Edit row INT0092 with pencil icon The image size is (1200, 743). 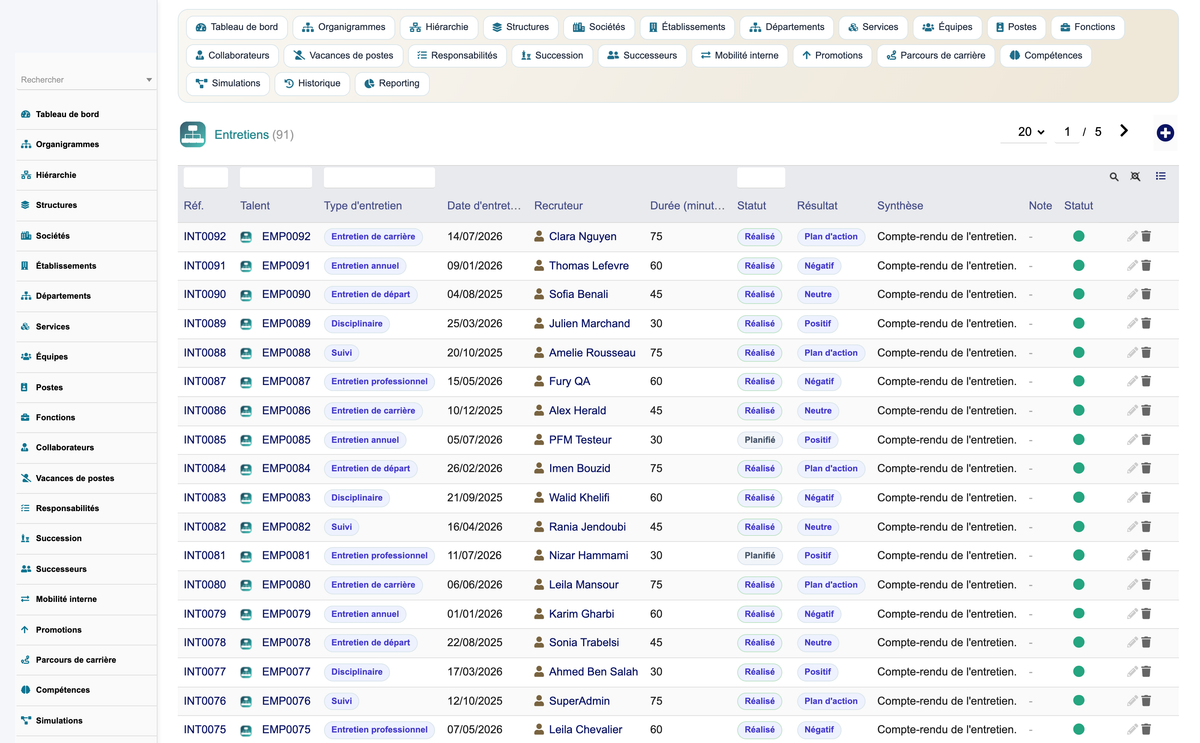pos(1132,237)
